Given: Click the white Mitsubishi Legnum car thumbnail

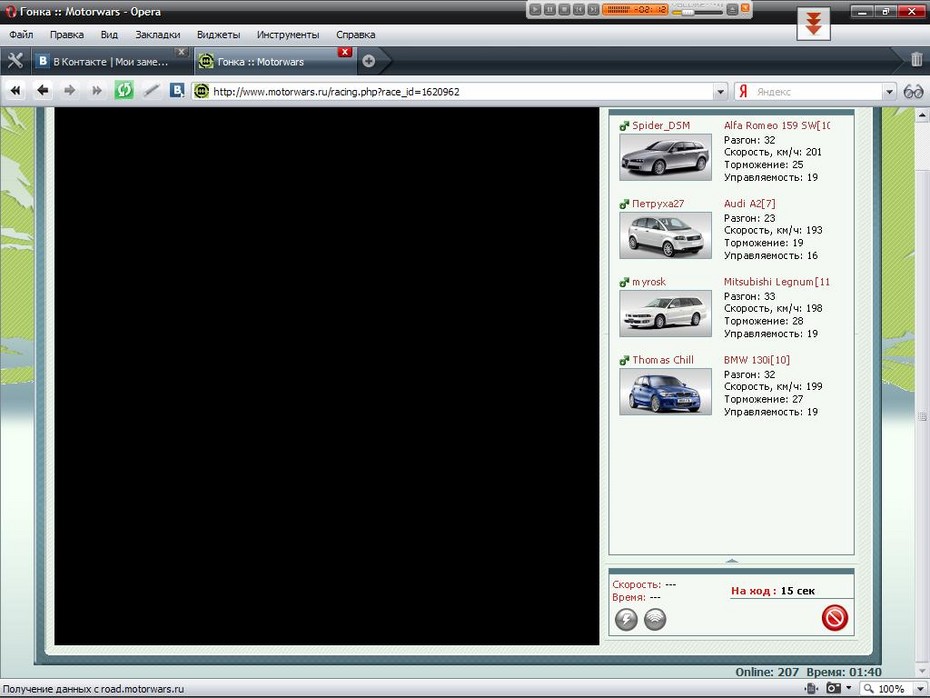Looking at the screenshot, I should [665, 313].
